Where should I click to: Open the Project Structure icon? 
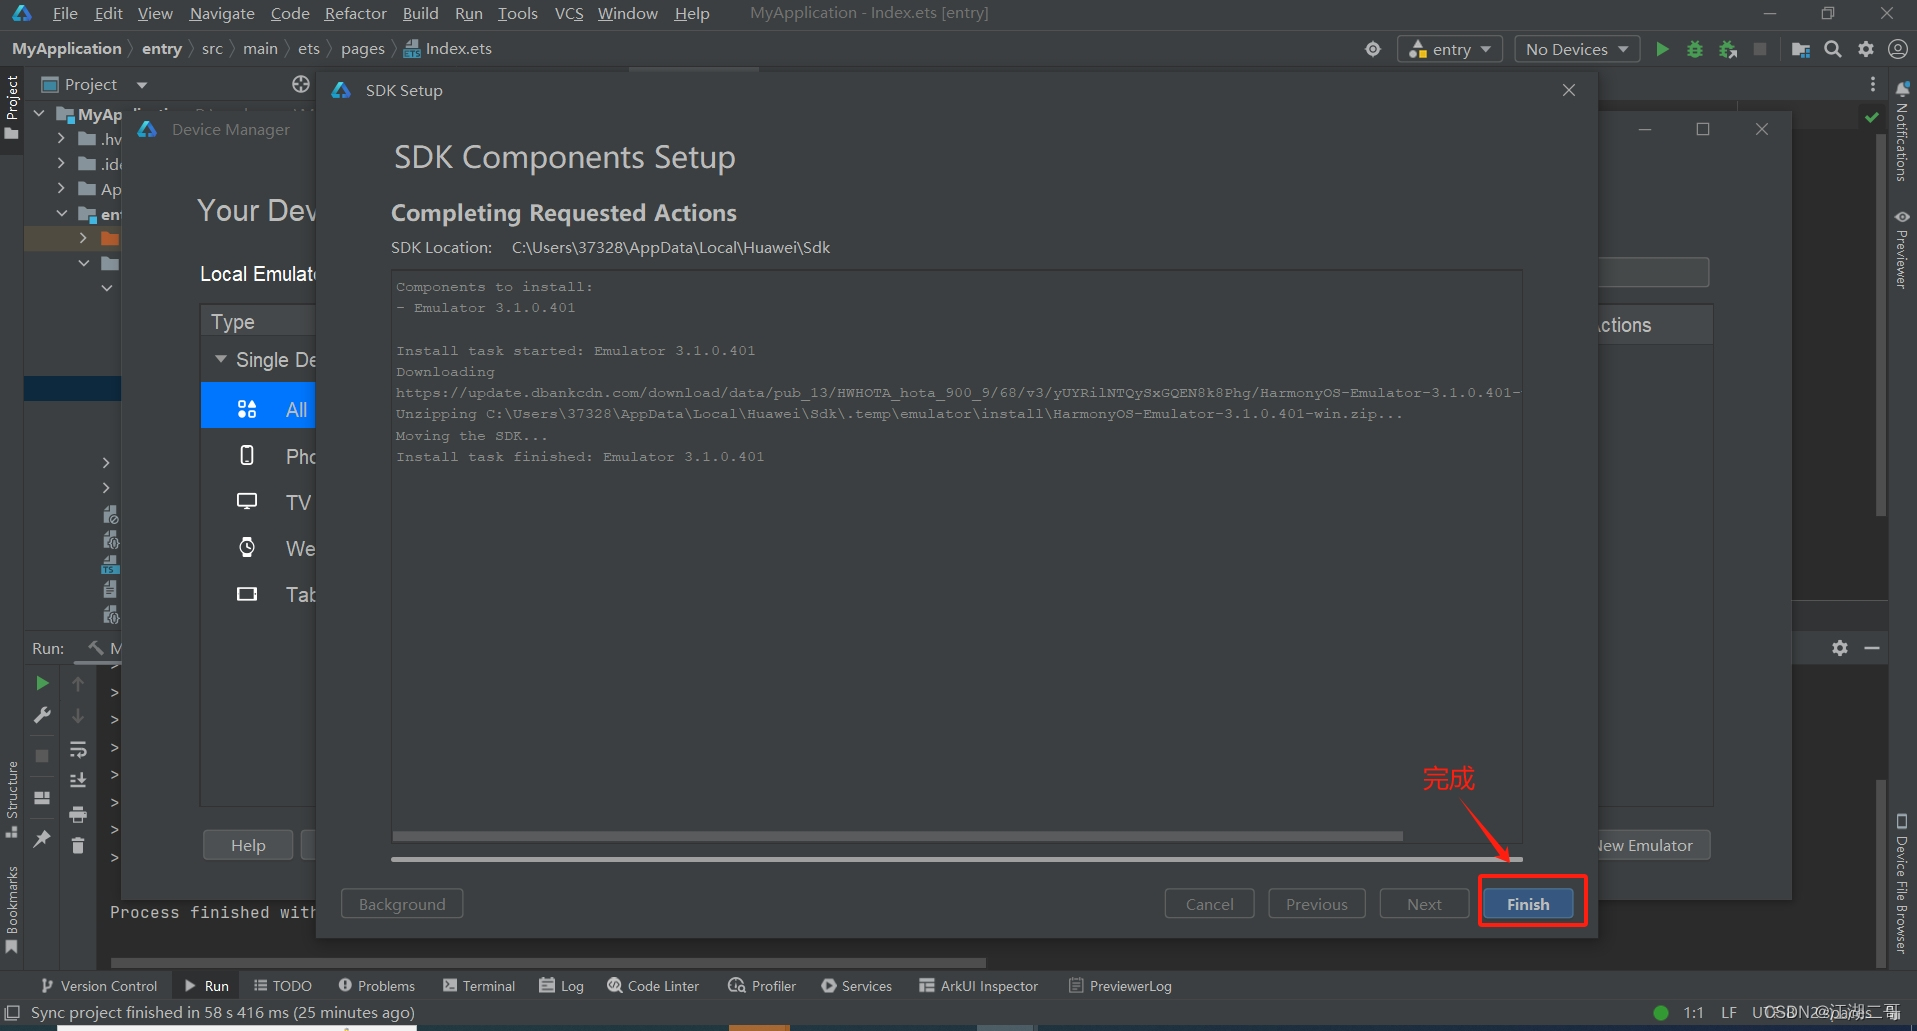(1801, 49)
